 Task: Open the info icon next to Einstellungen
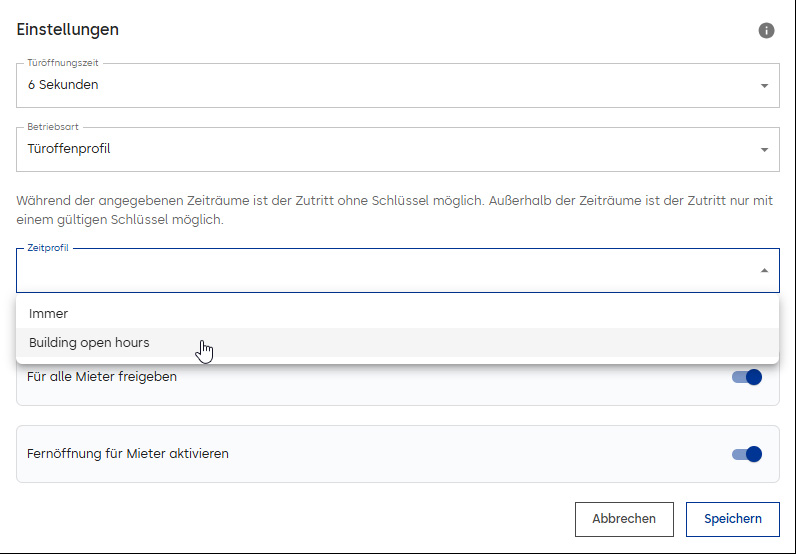pos(766,30)
